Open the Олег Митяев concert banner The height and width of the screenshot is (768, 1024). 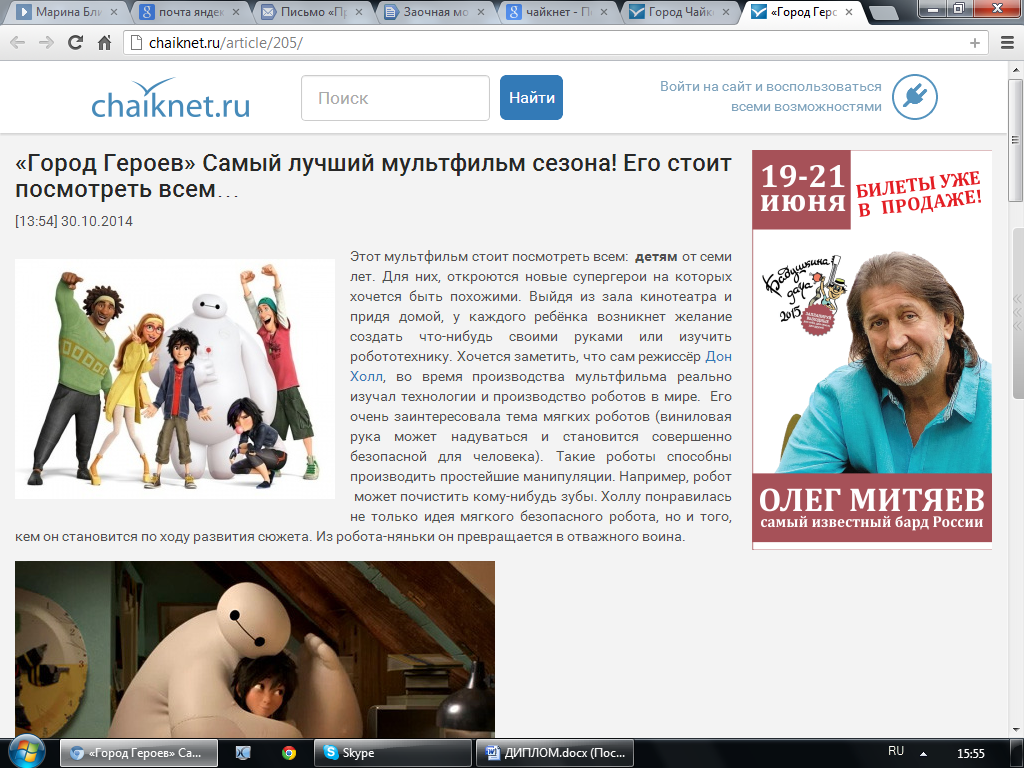(x=872, y=349)
